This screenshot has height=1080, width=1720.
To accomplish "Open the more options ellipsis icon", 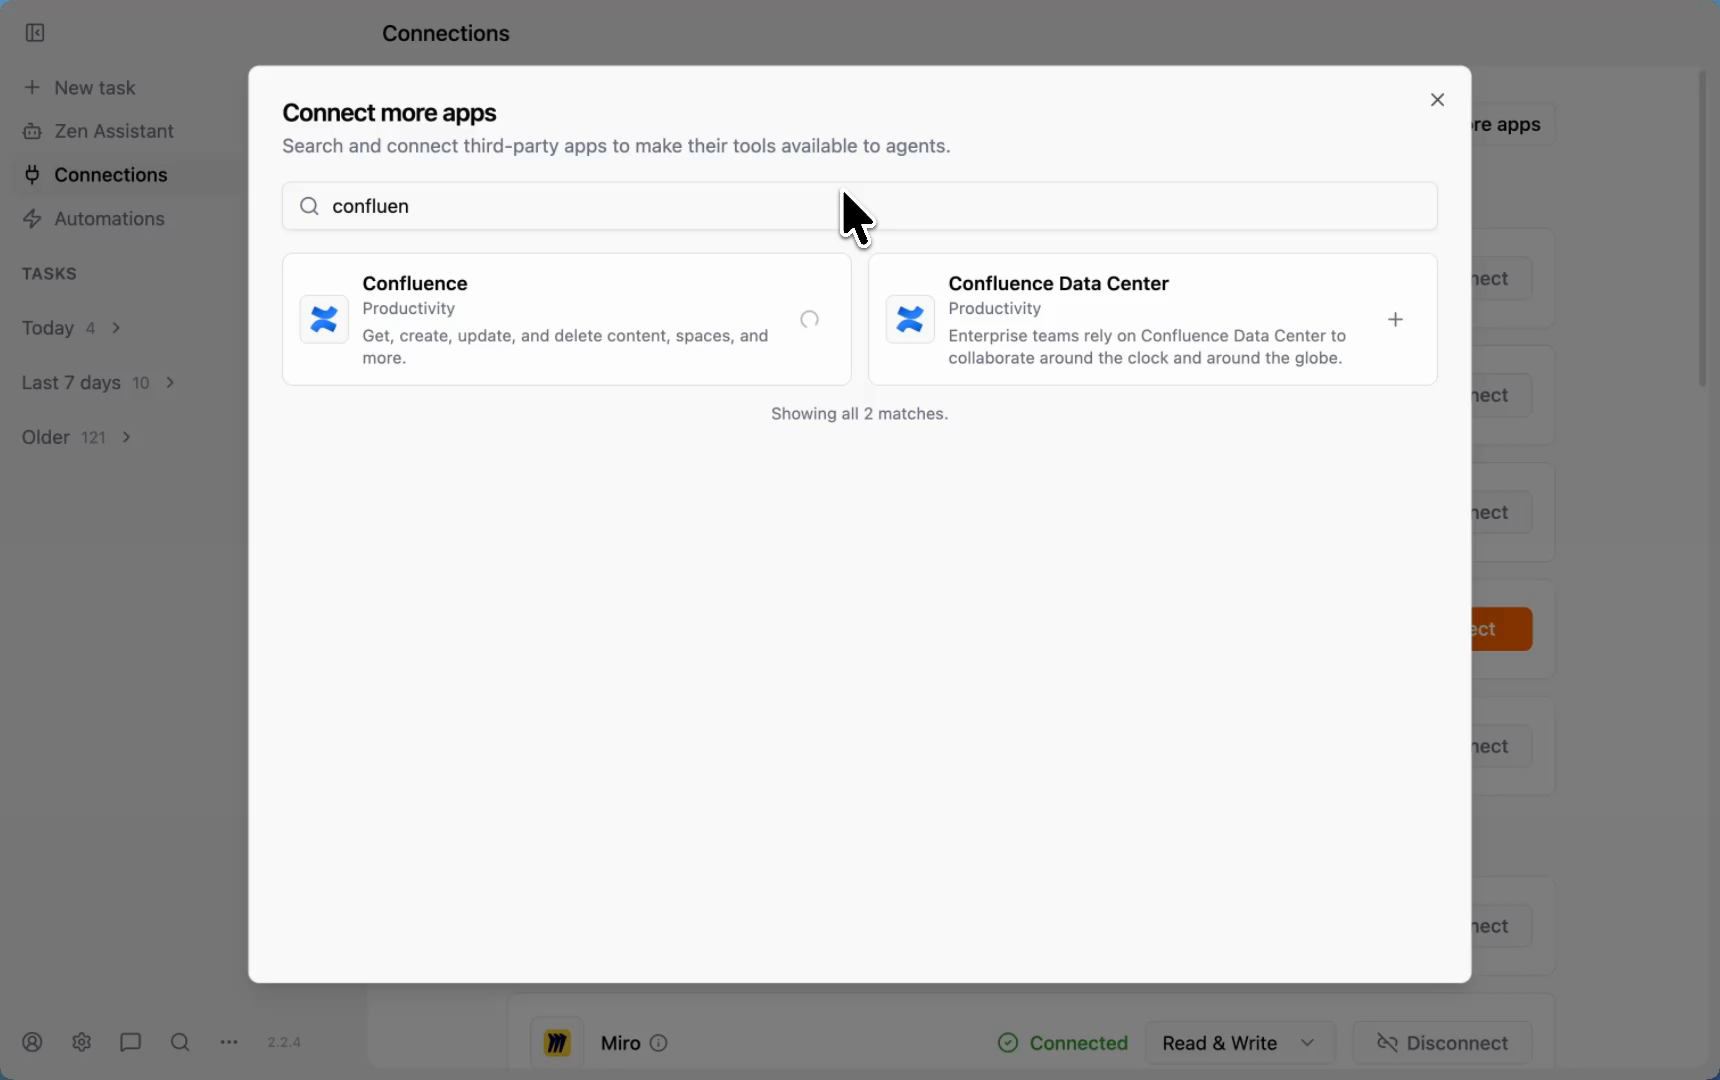I will (229, 1042).
